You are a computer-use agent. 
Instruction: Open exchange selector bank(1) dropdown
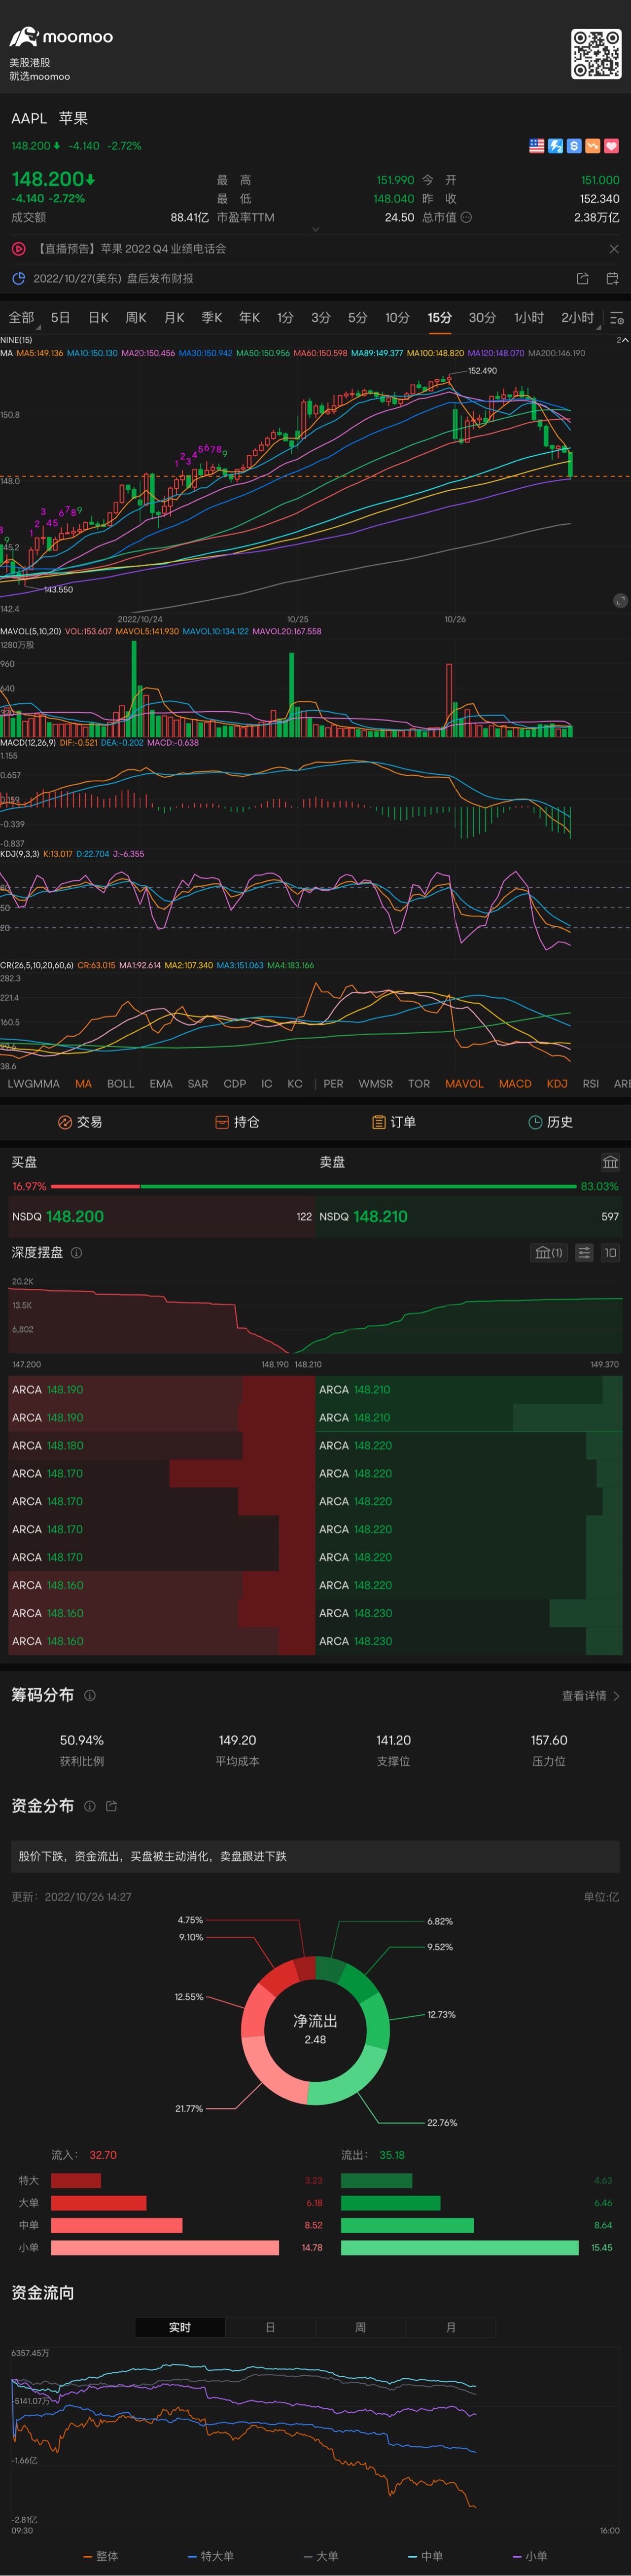coord(549,1253)
